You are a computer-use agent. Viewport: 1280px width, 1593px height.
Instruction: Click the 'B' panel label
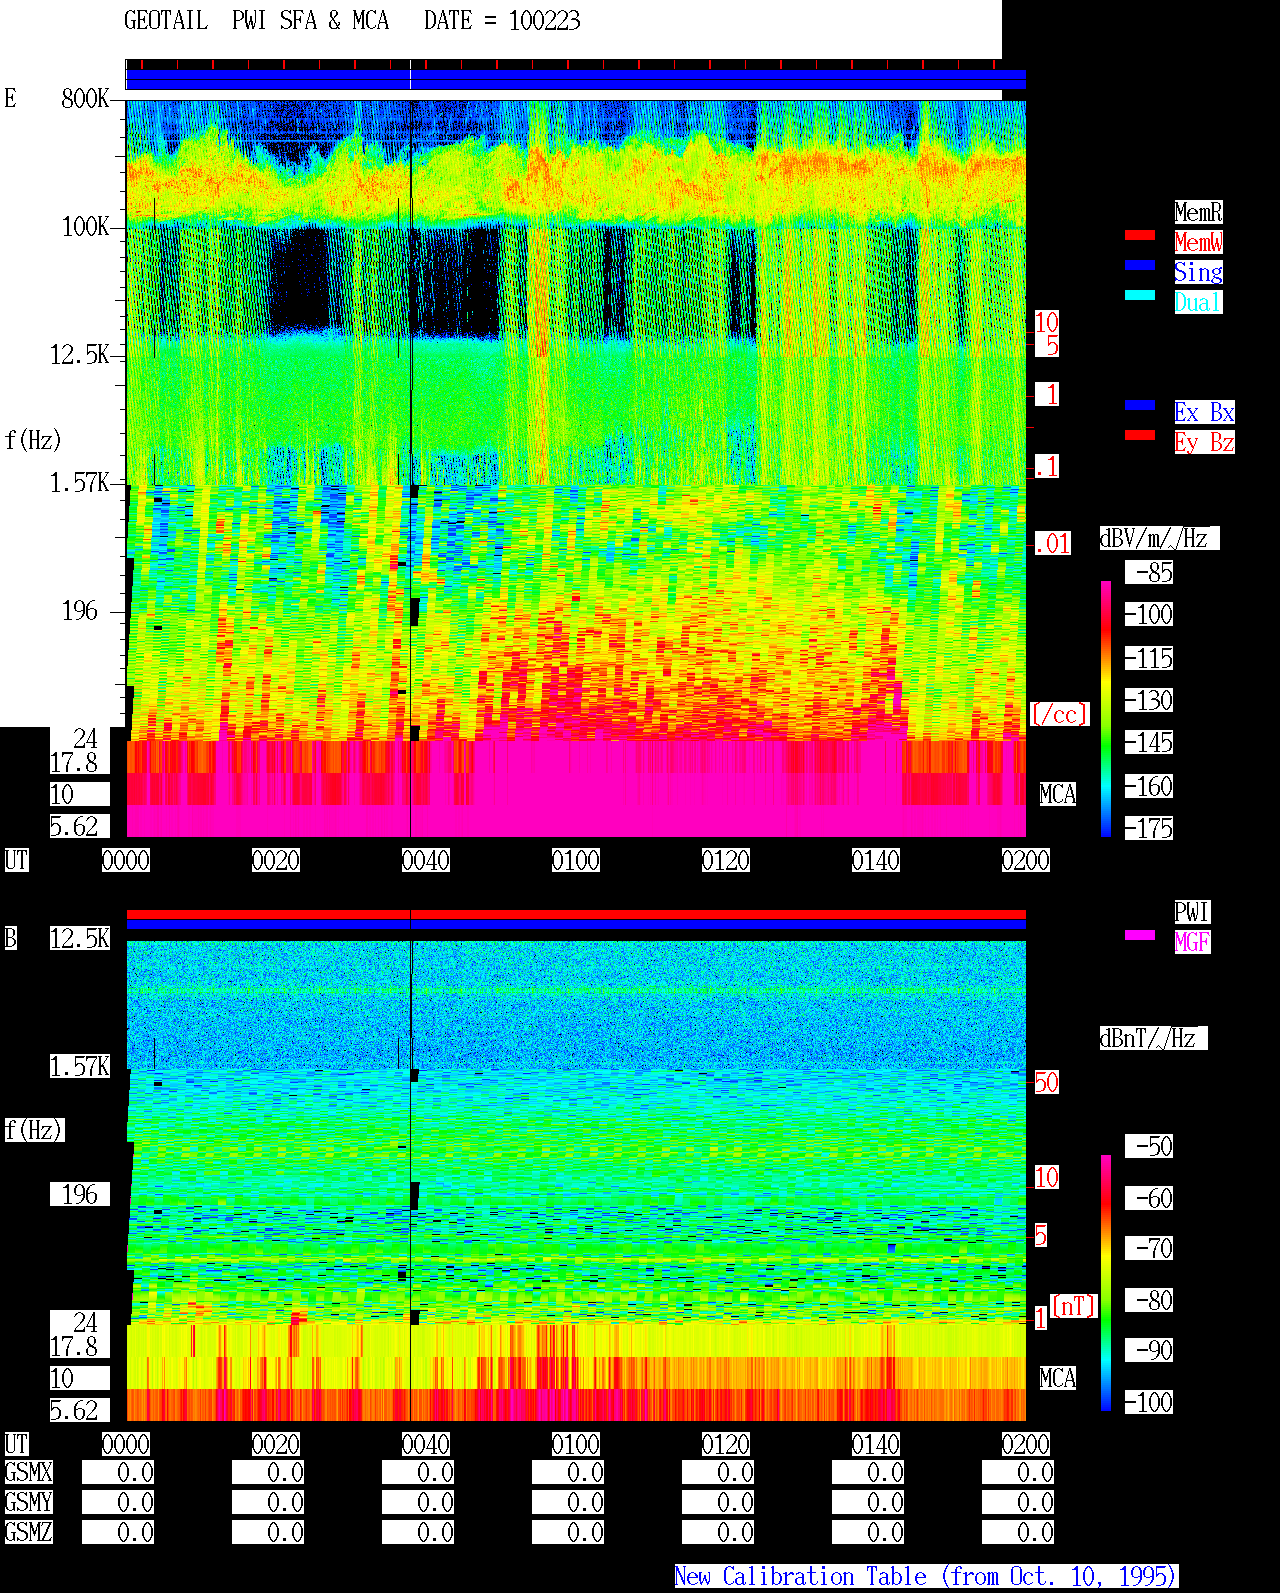(10, 938)
